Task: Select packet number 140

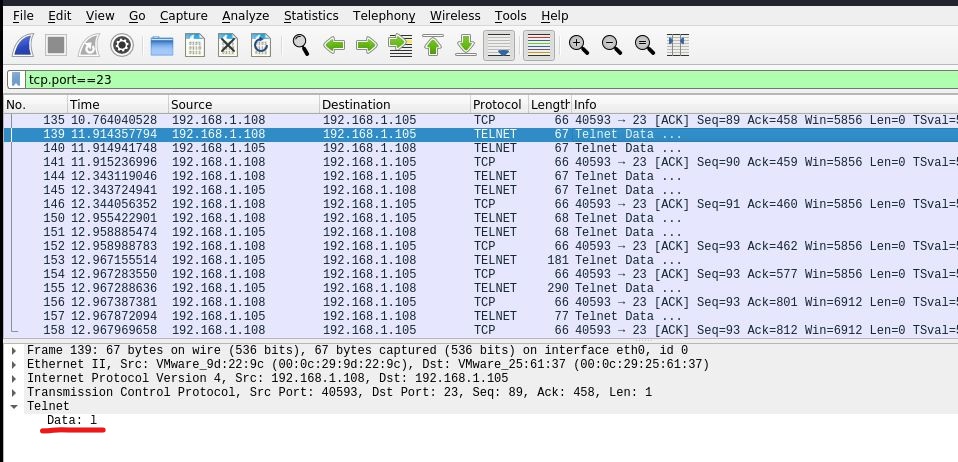Action: coord(480,148)
